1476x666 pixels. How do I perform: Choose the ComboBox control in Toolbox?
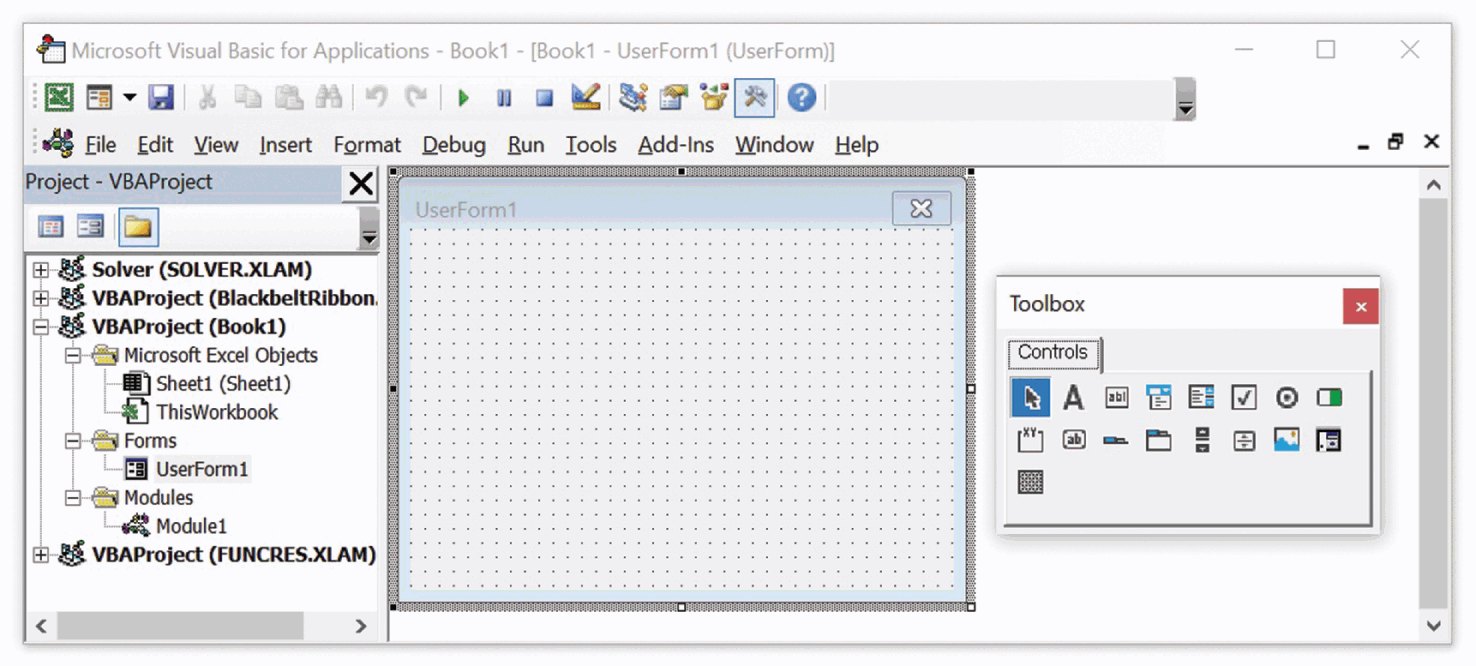pyautogui.click(x=1159, y=398)
